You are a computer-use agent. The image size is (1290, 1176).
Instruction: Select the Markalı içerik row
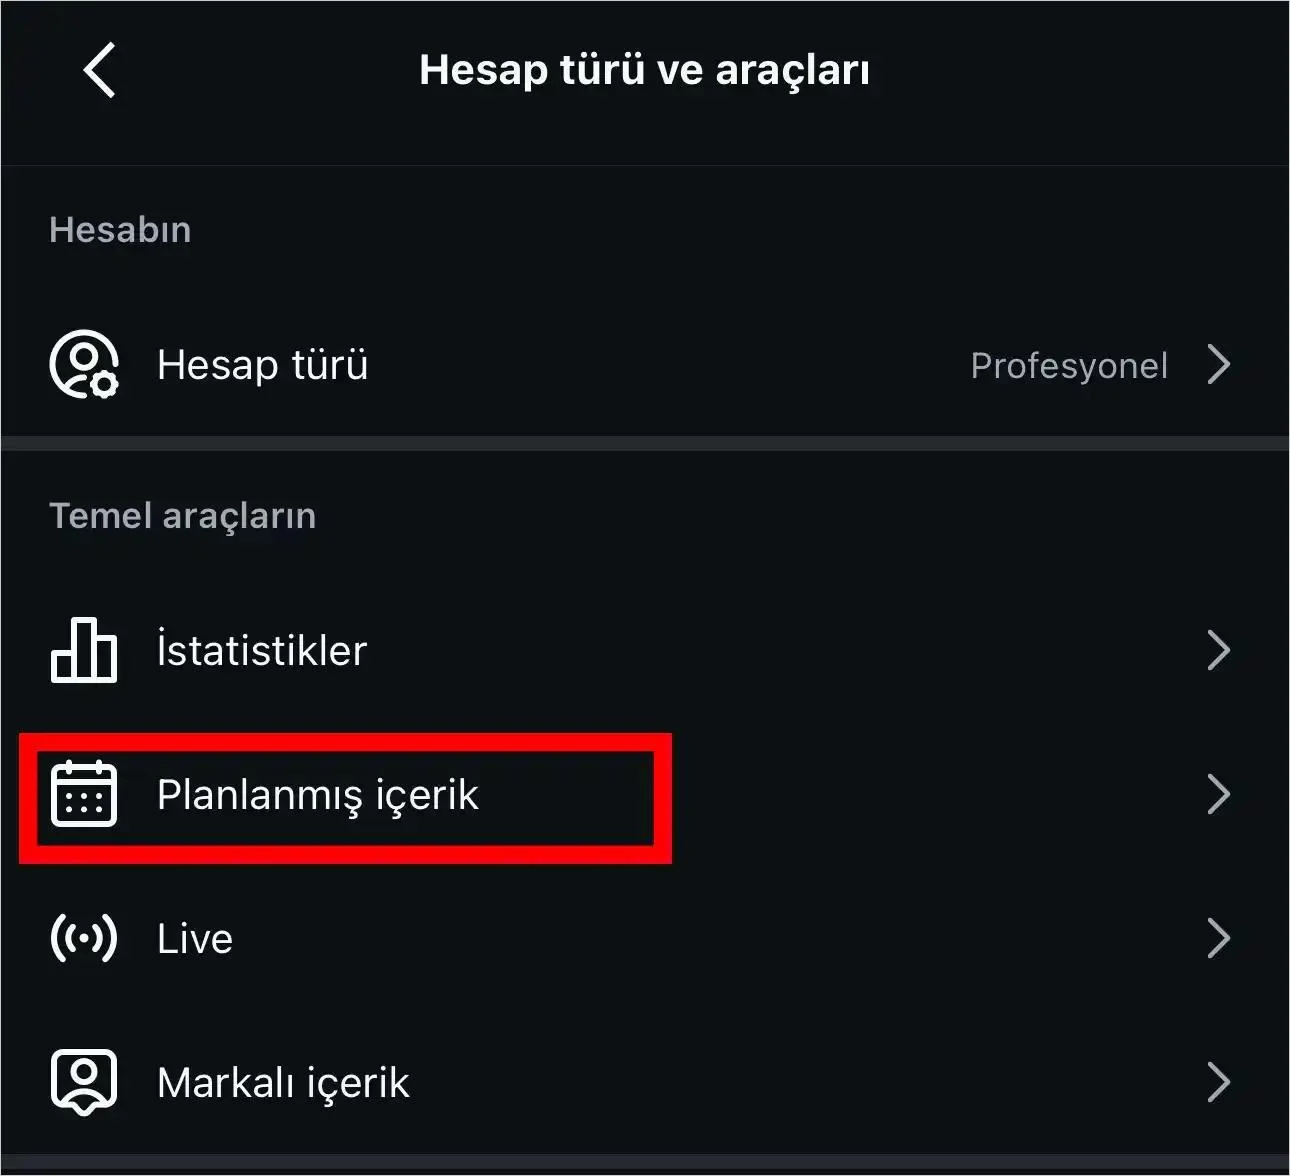click(x=283, y=1081)
